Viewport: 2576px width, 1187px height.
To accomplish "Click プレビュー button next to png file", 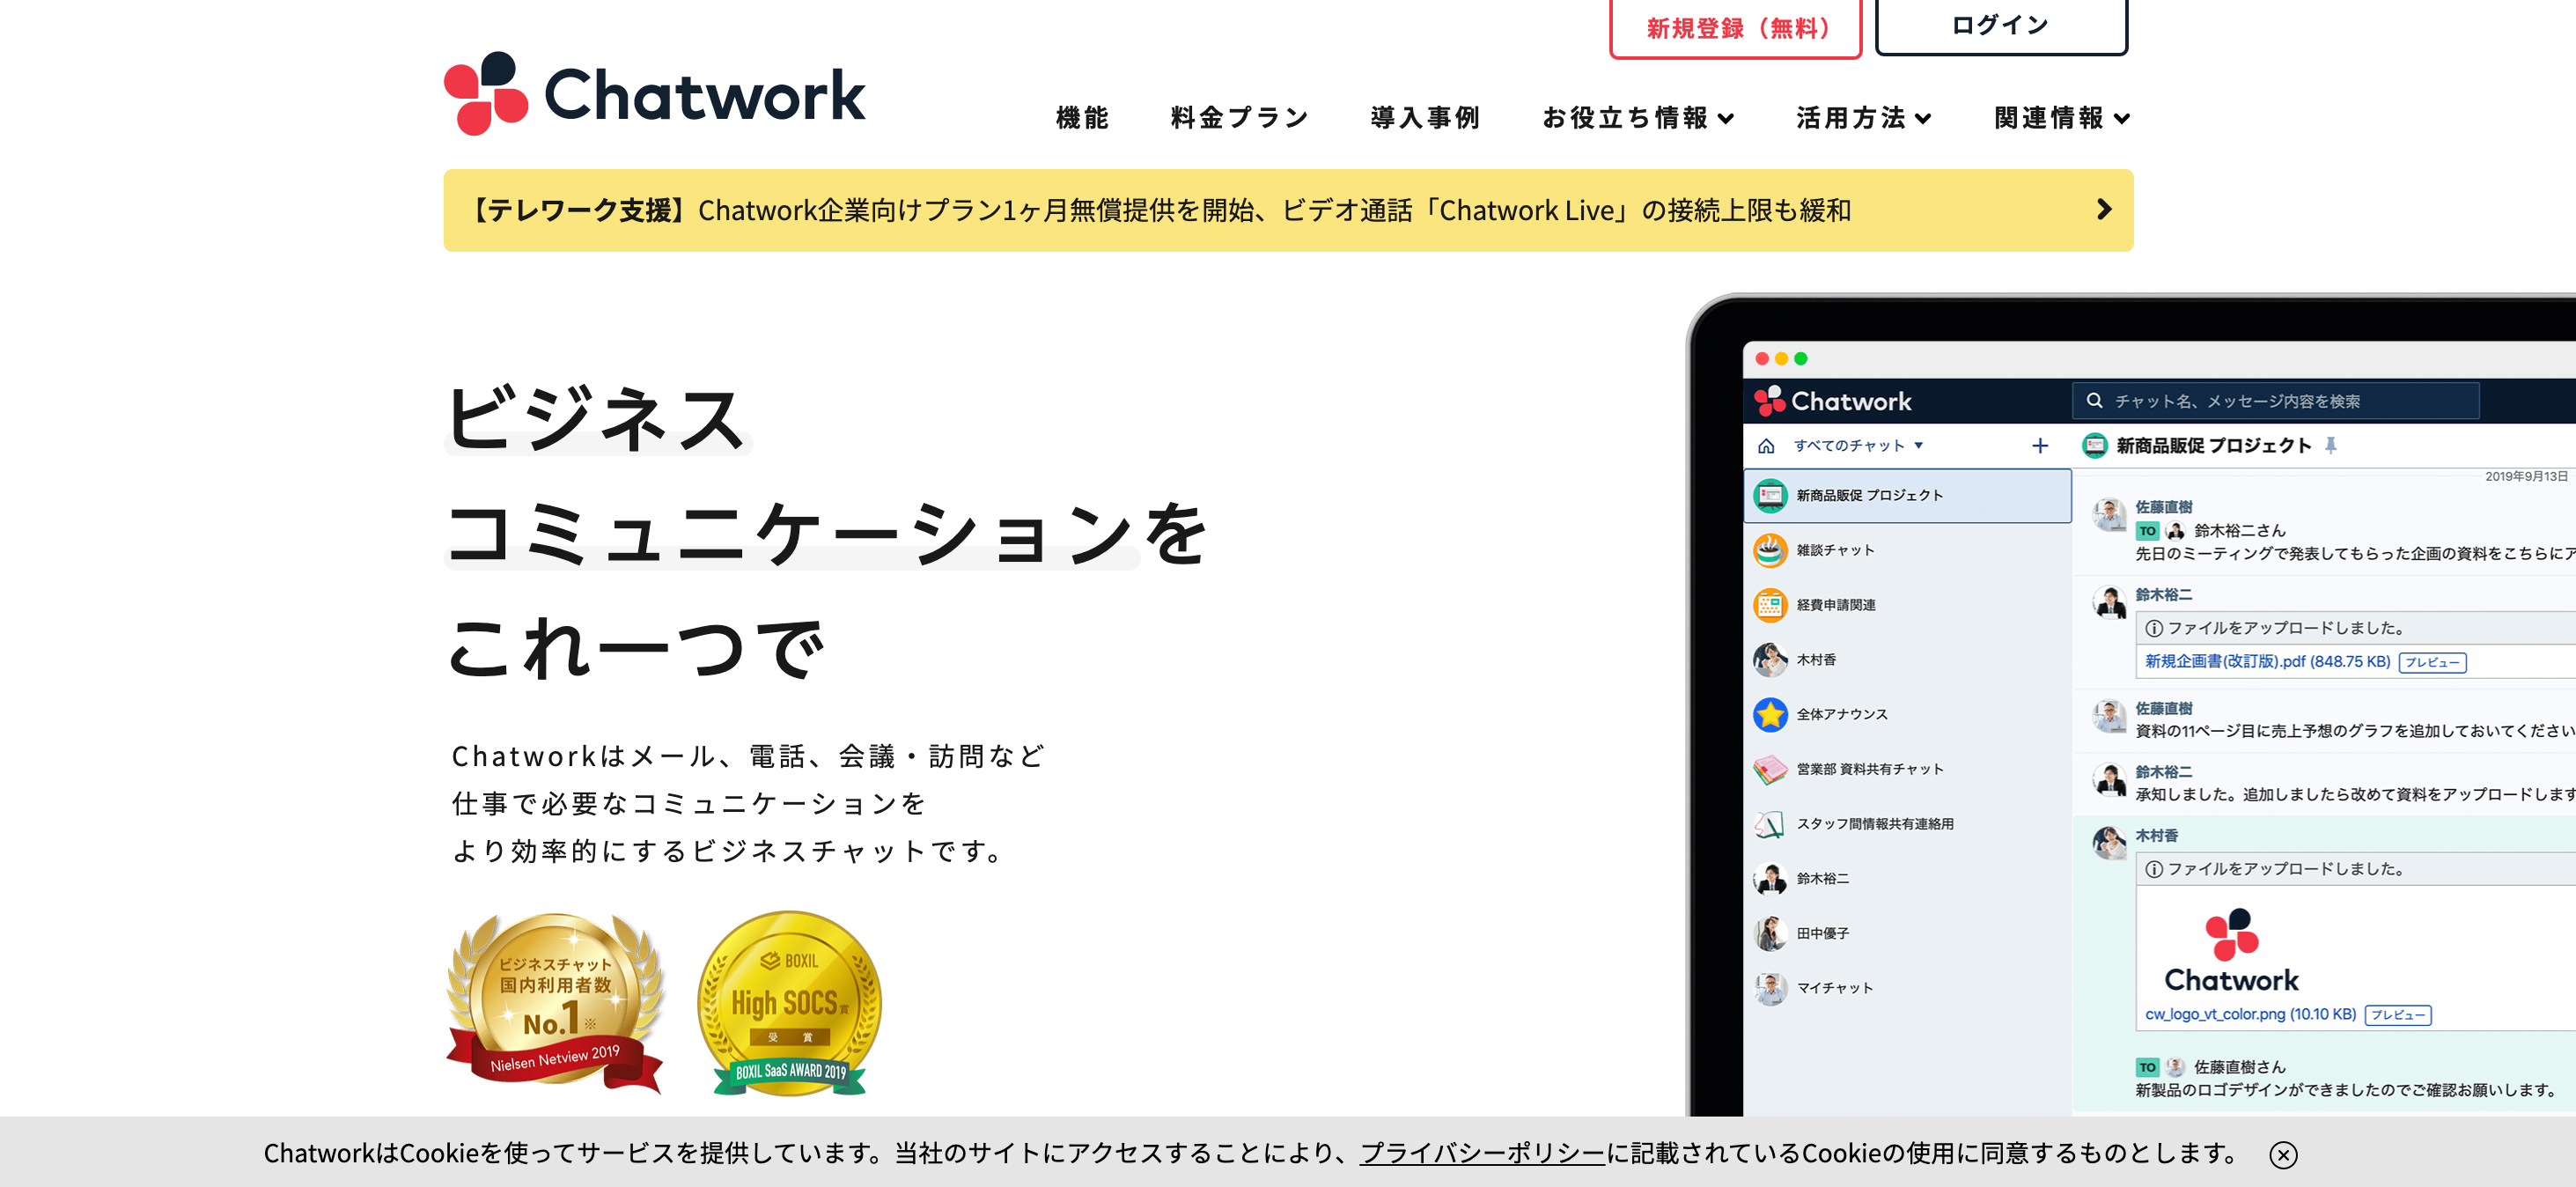I will tap(2398, 1015).
